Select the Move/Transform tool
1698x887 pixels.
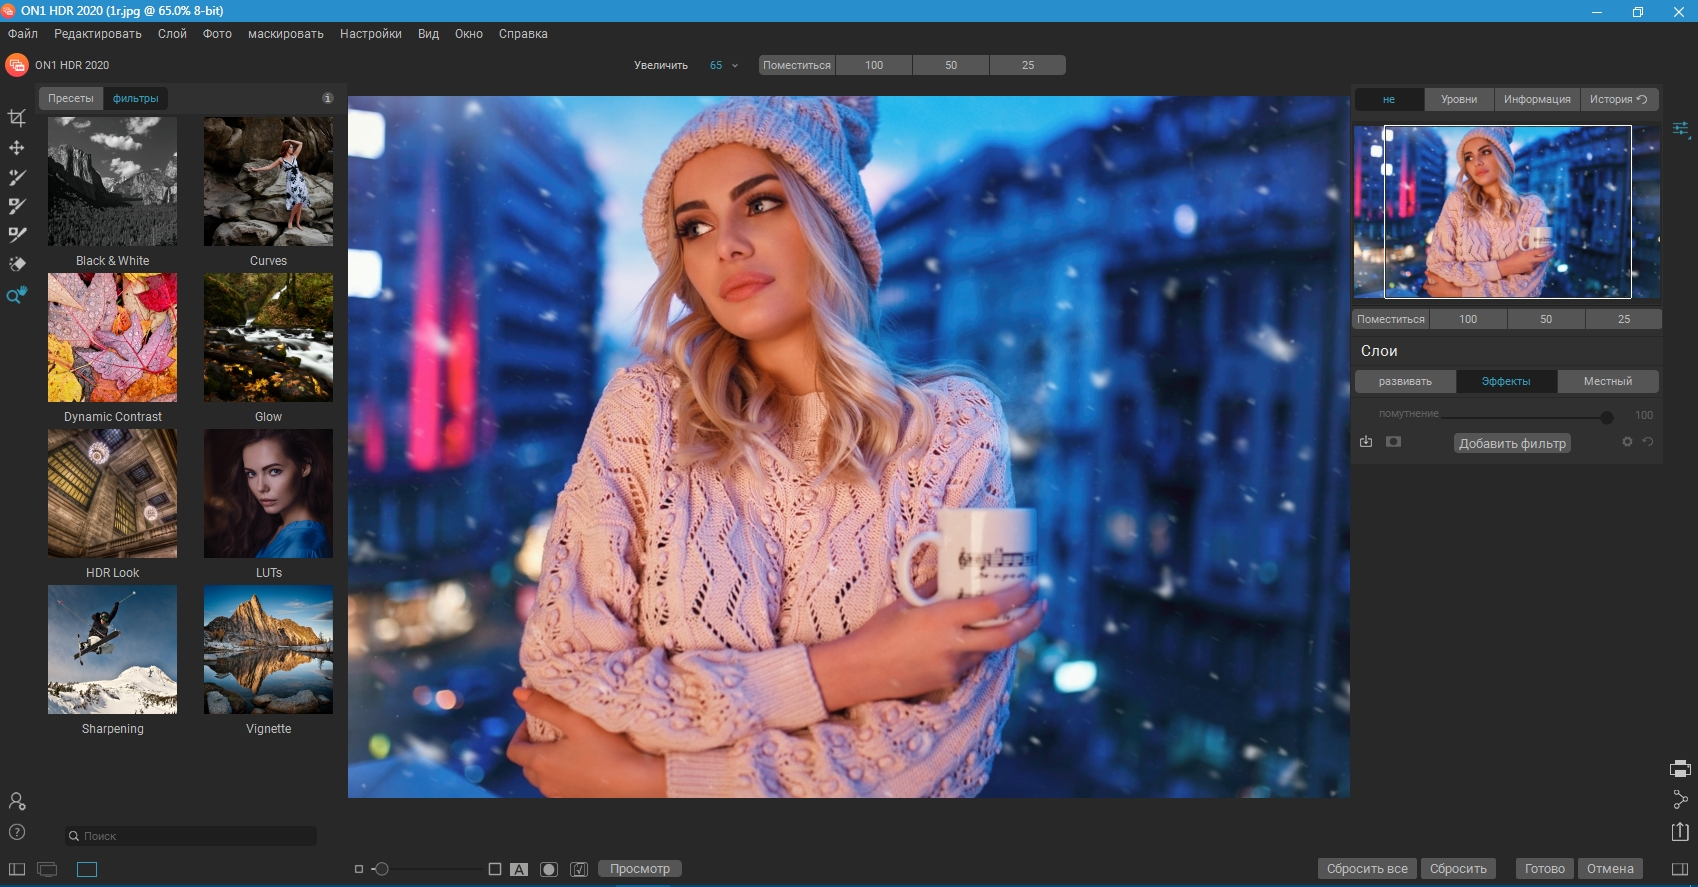point(17,148)
